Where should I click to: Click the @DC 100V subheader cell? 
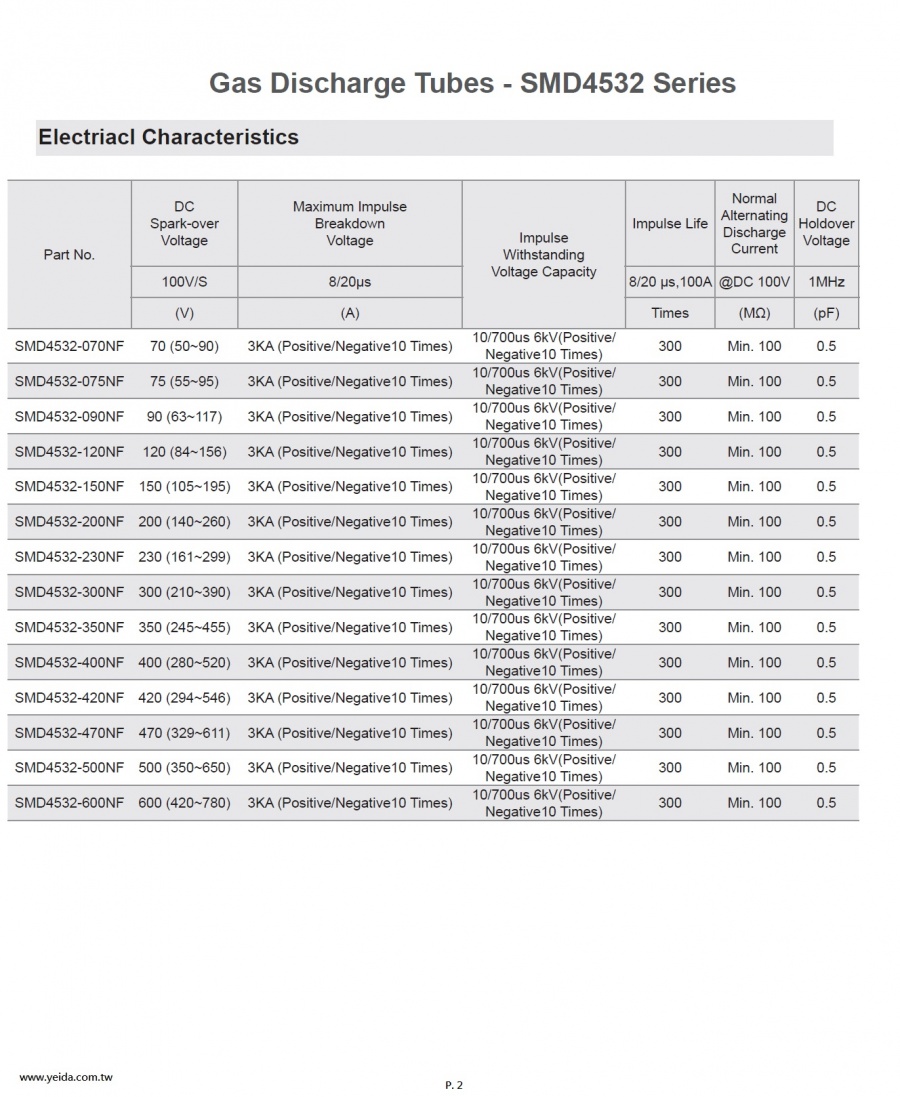pyautogui.click(x=754, y=282)
